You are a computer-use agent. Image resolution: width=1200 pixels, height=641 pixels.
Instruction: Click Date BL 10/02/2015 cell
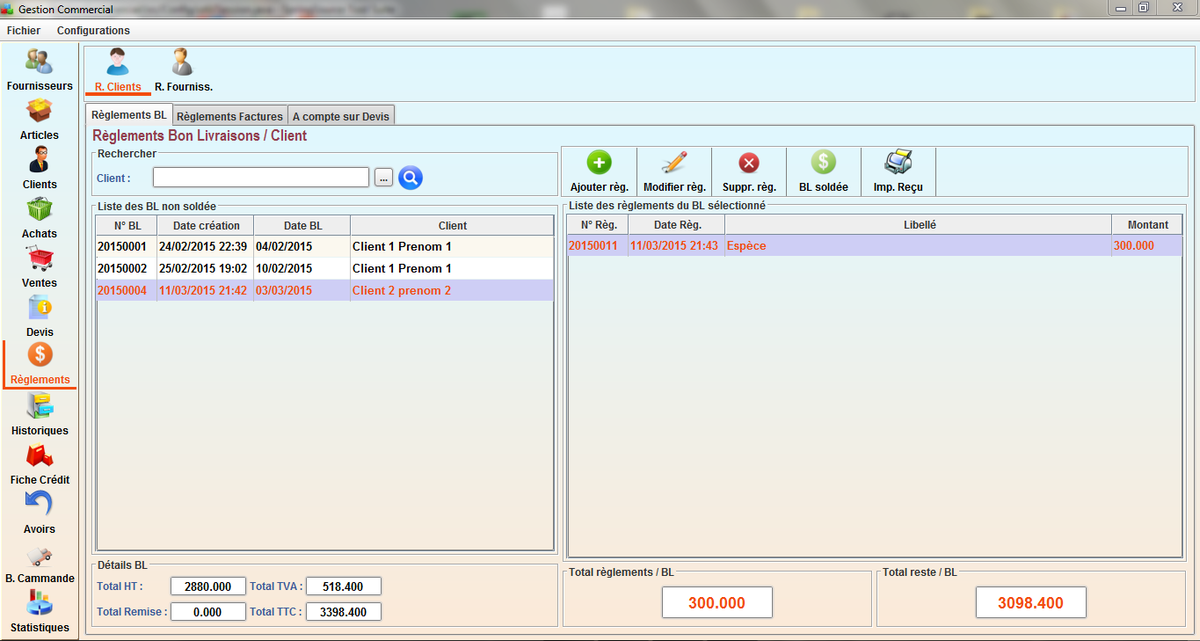pos(302,268)
